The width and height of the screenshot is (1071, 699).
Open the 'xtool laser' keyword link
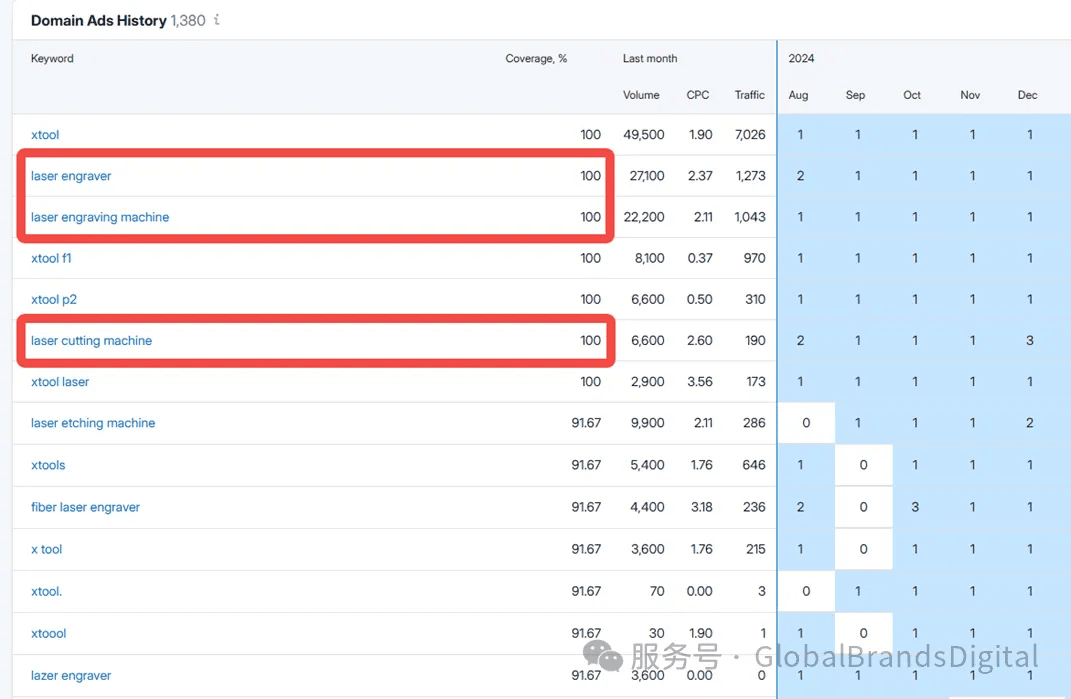[60, 381]
